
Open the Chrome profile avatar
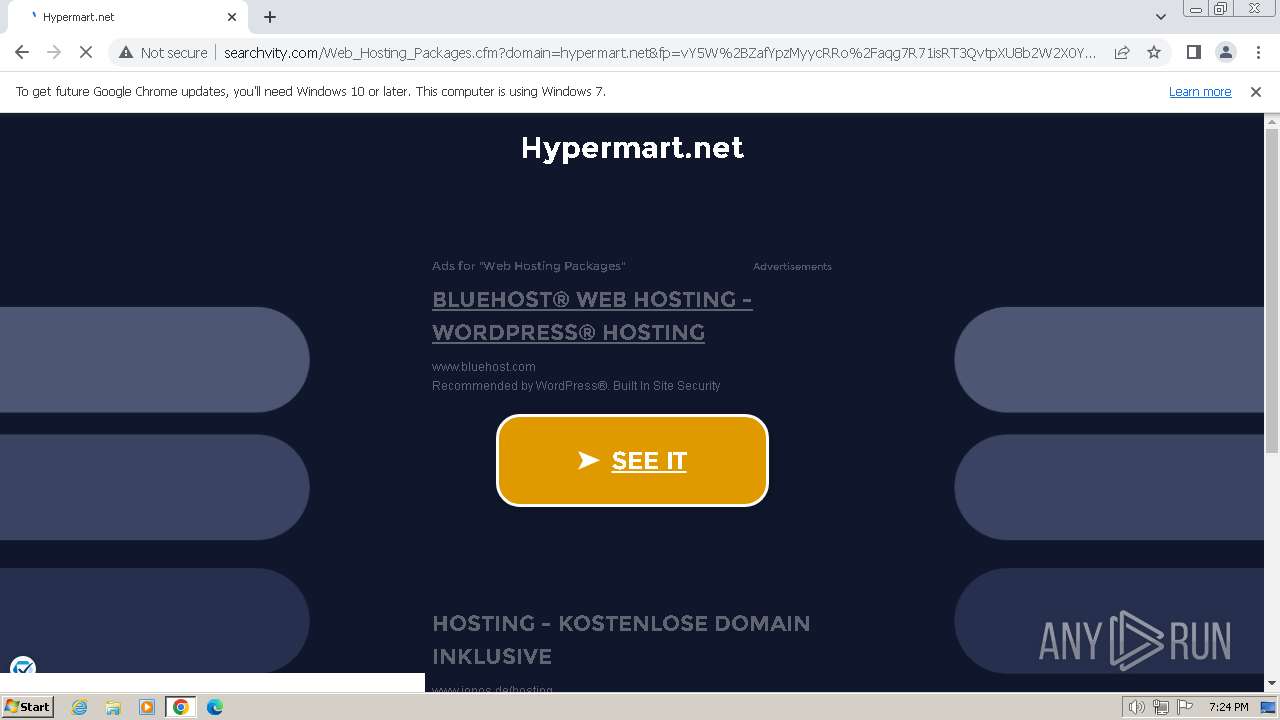coord(1226,53)
